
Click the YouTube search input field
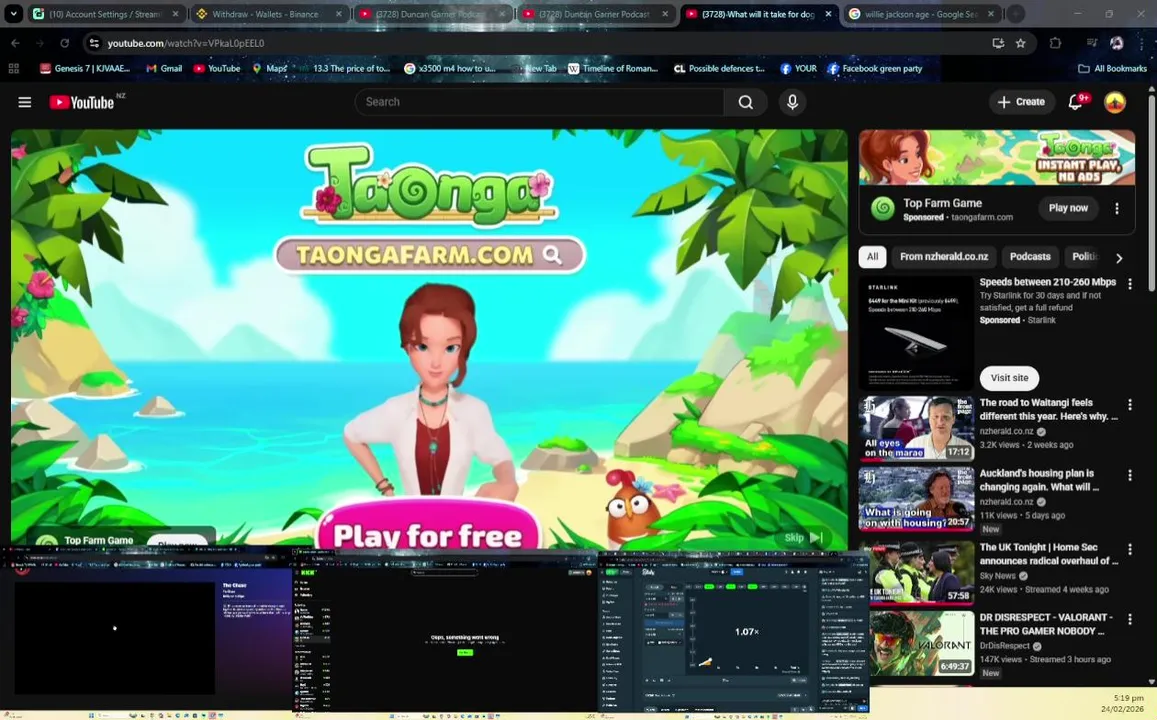pyautogui.click(x=539, y=103)
